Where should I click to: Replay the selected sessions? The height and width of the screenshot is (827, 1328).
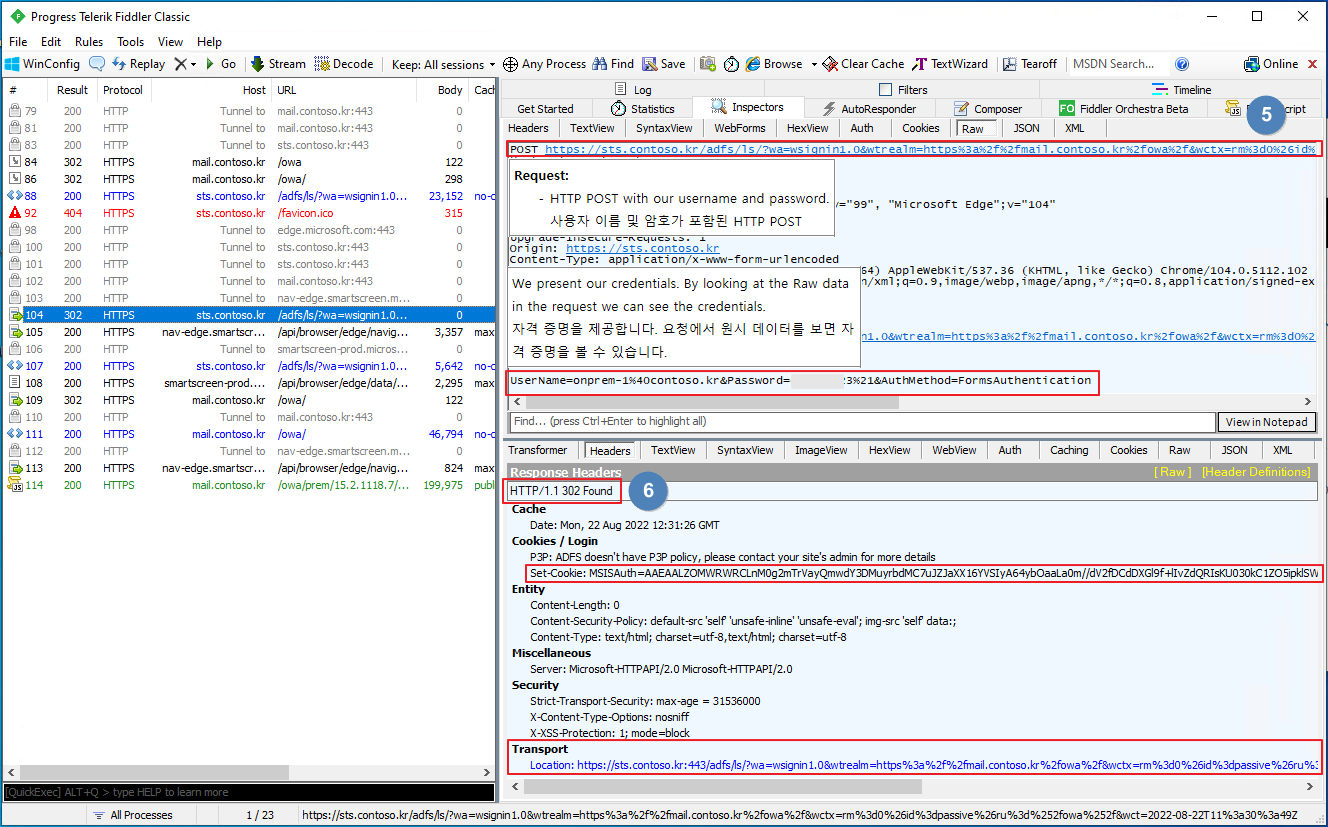click(138, 64)
